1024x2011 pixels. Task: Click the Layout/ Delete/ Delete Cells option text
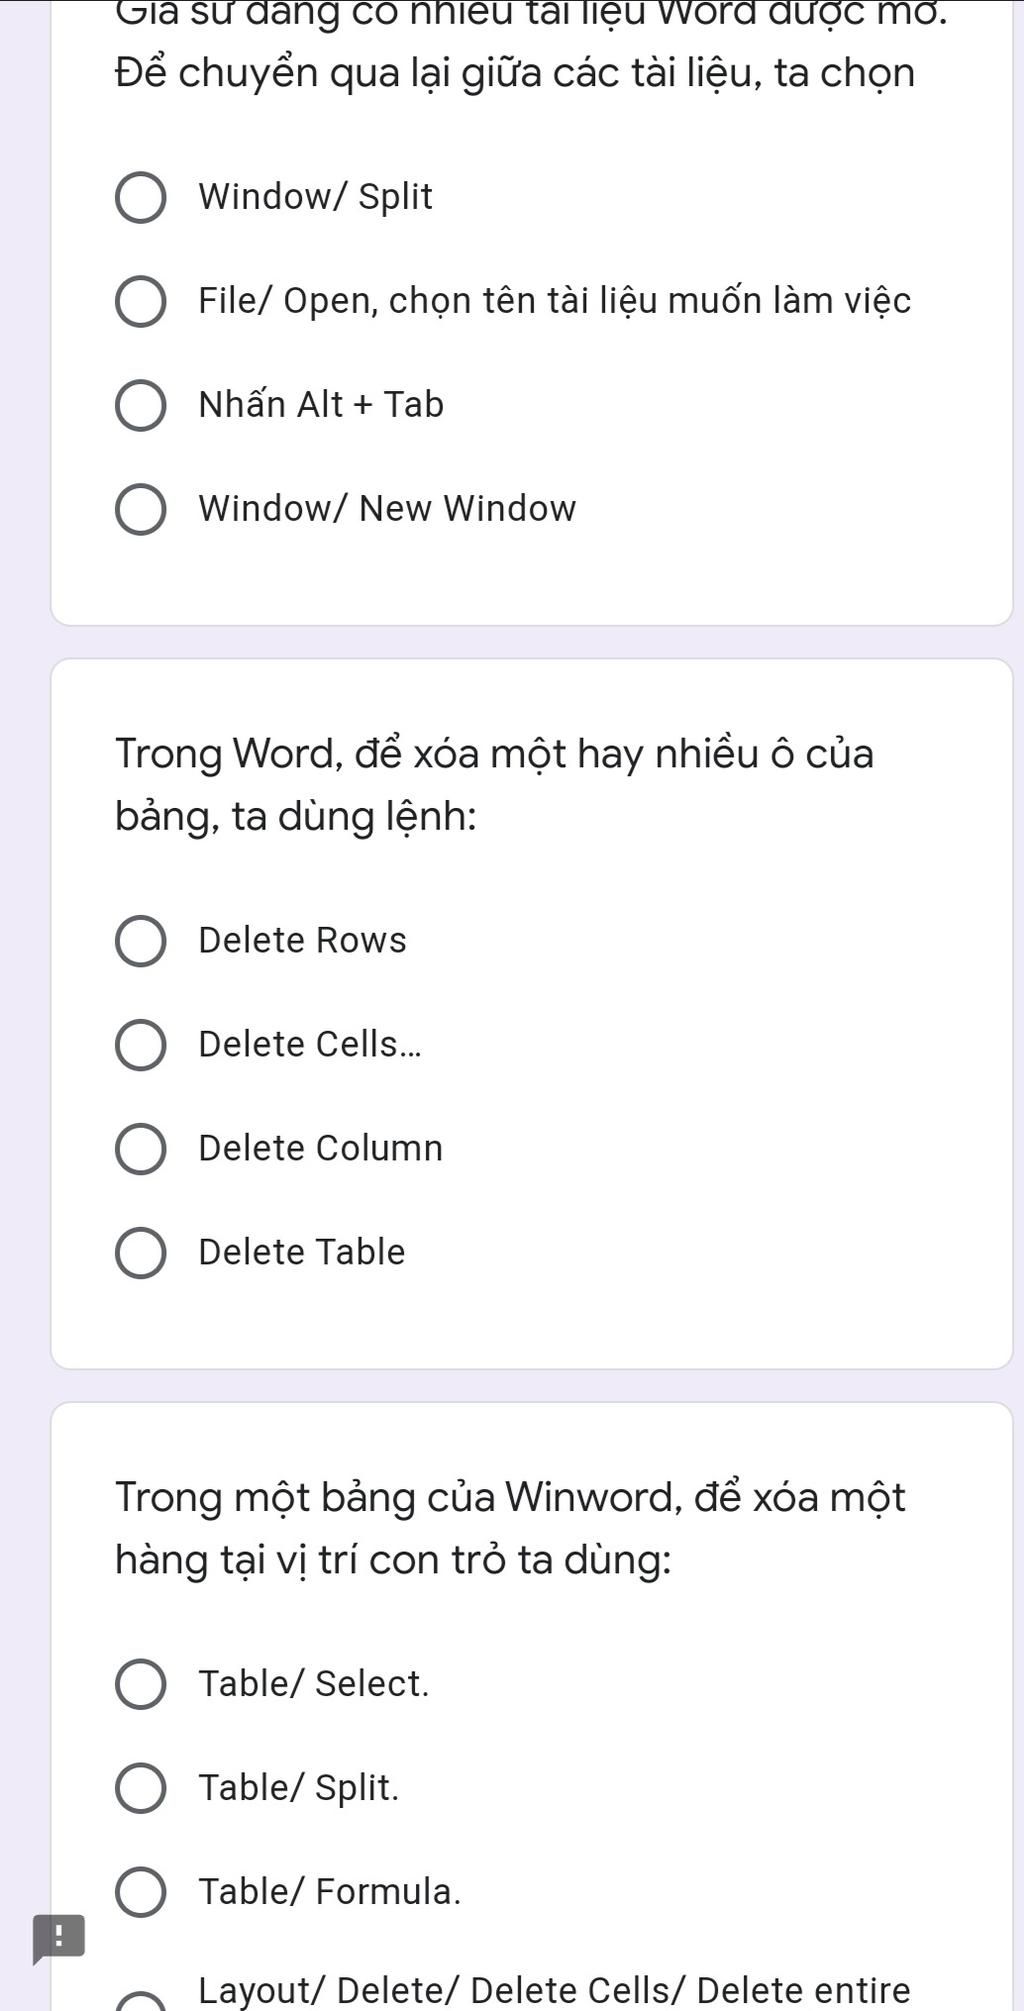coord(554,1990)
